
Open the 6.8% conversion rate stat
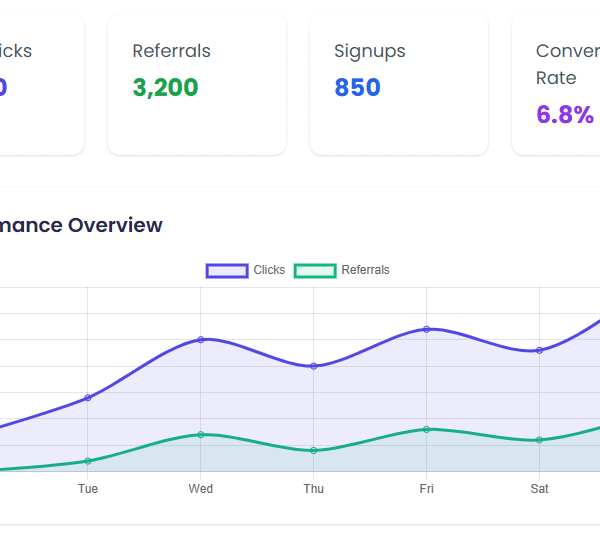[565, 114]
